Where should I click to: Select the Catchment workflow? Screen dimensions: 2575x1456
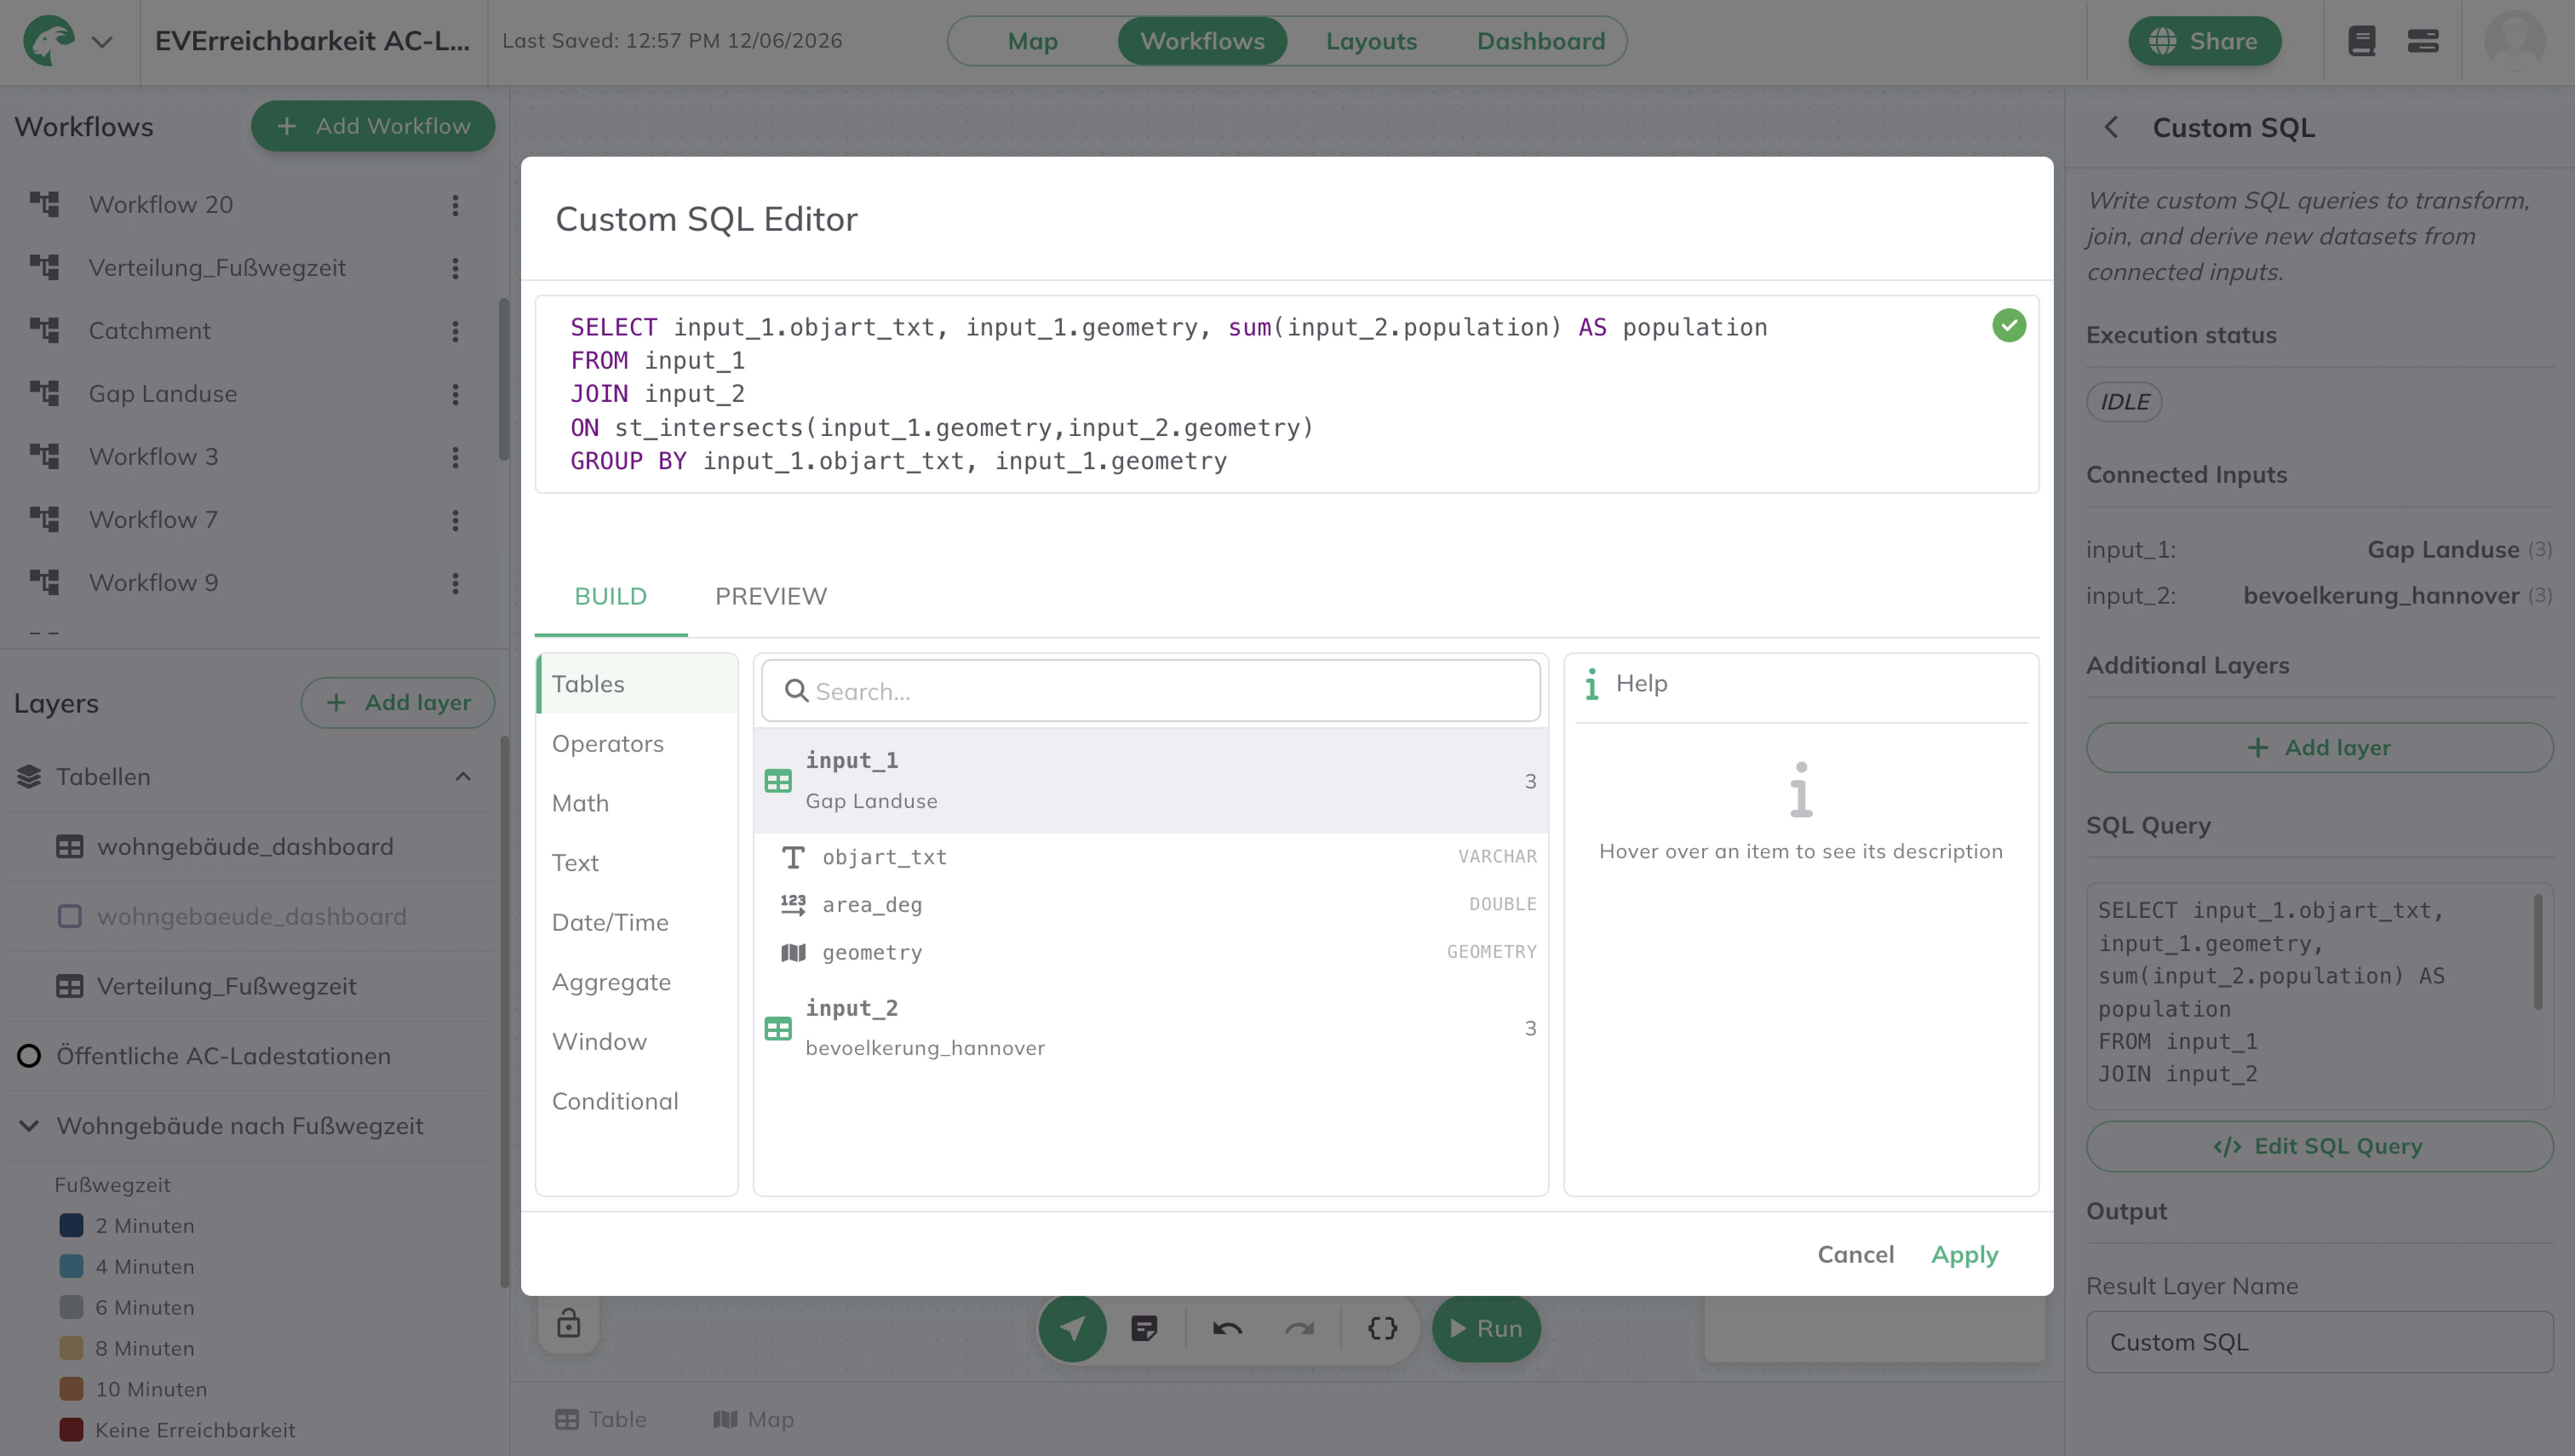click(149, 331)
